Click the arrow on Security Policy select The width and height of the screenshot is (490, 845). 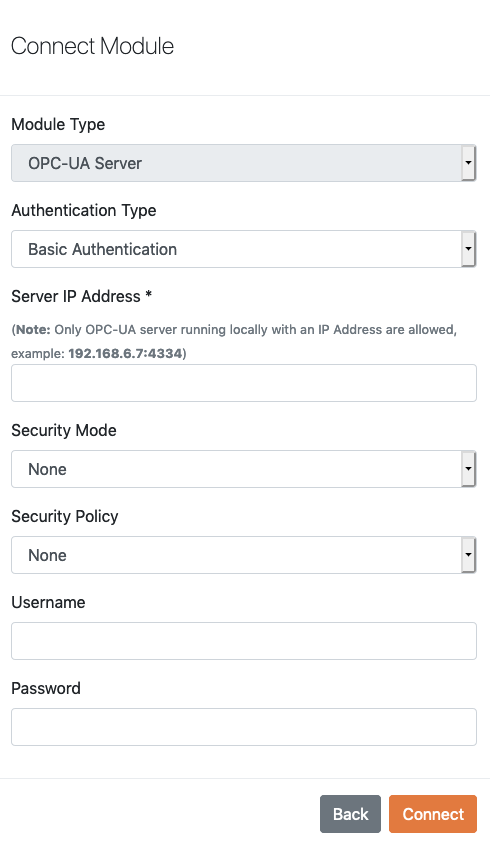468,555
